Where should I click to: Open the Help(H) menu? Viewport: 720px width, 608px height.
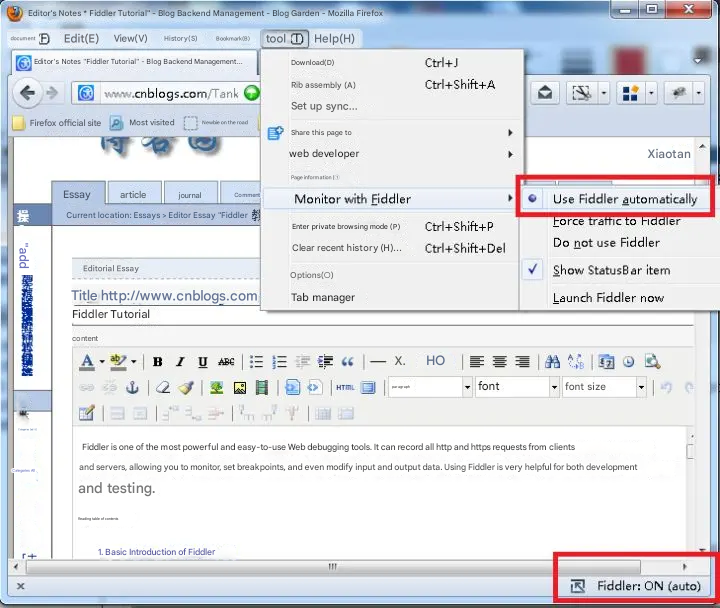pos(334,39)
